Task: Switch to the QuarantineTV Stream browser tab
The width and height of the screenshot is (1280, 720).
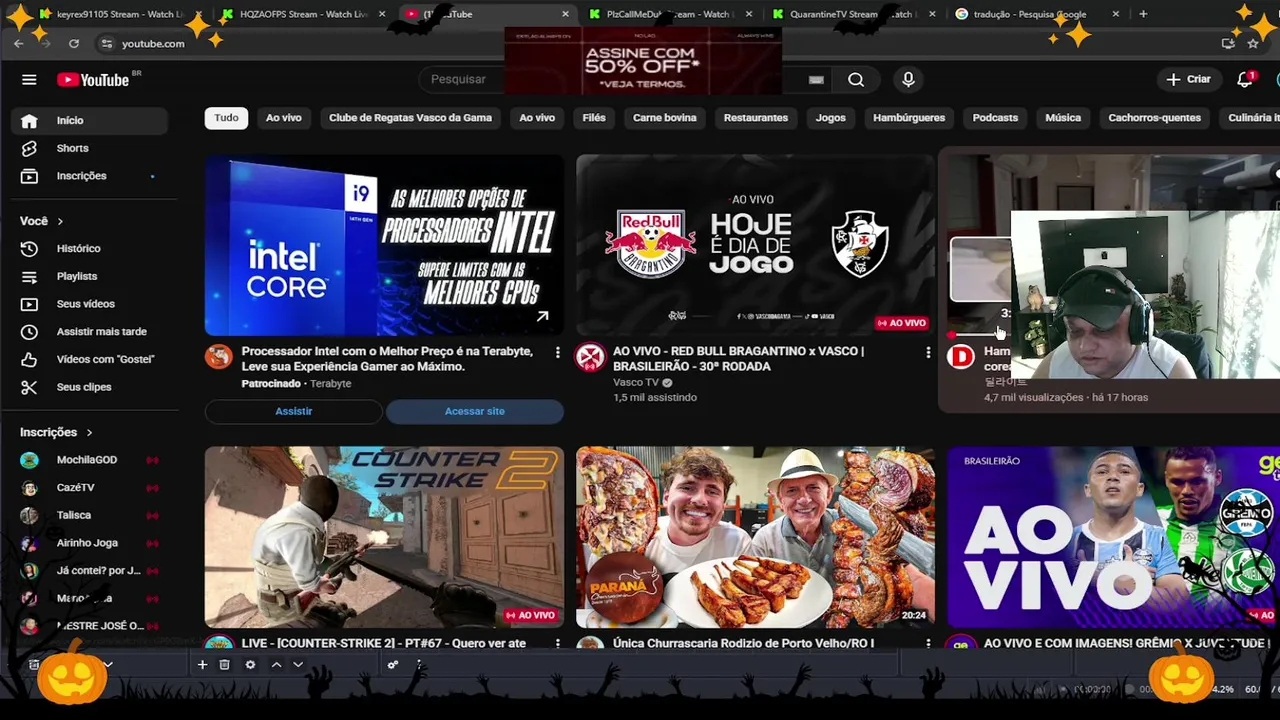Action: [x=852, y=14]
